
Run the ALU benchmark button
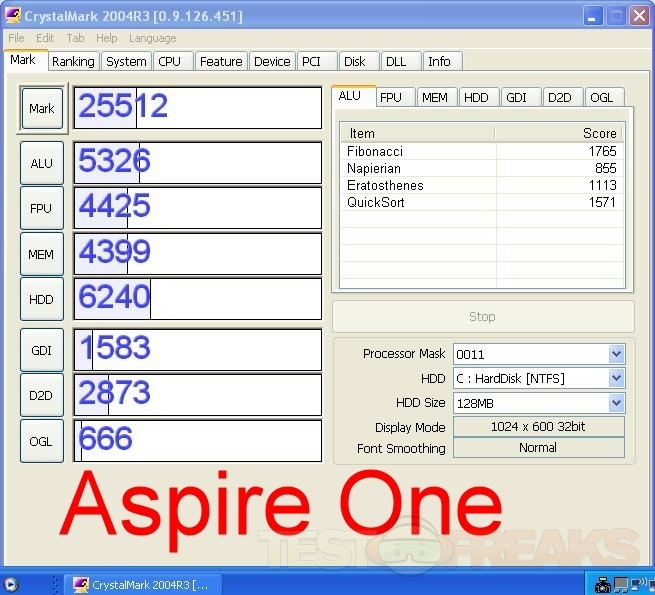pyautogui.click(x=41, y=163)
